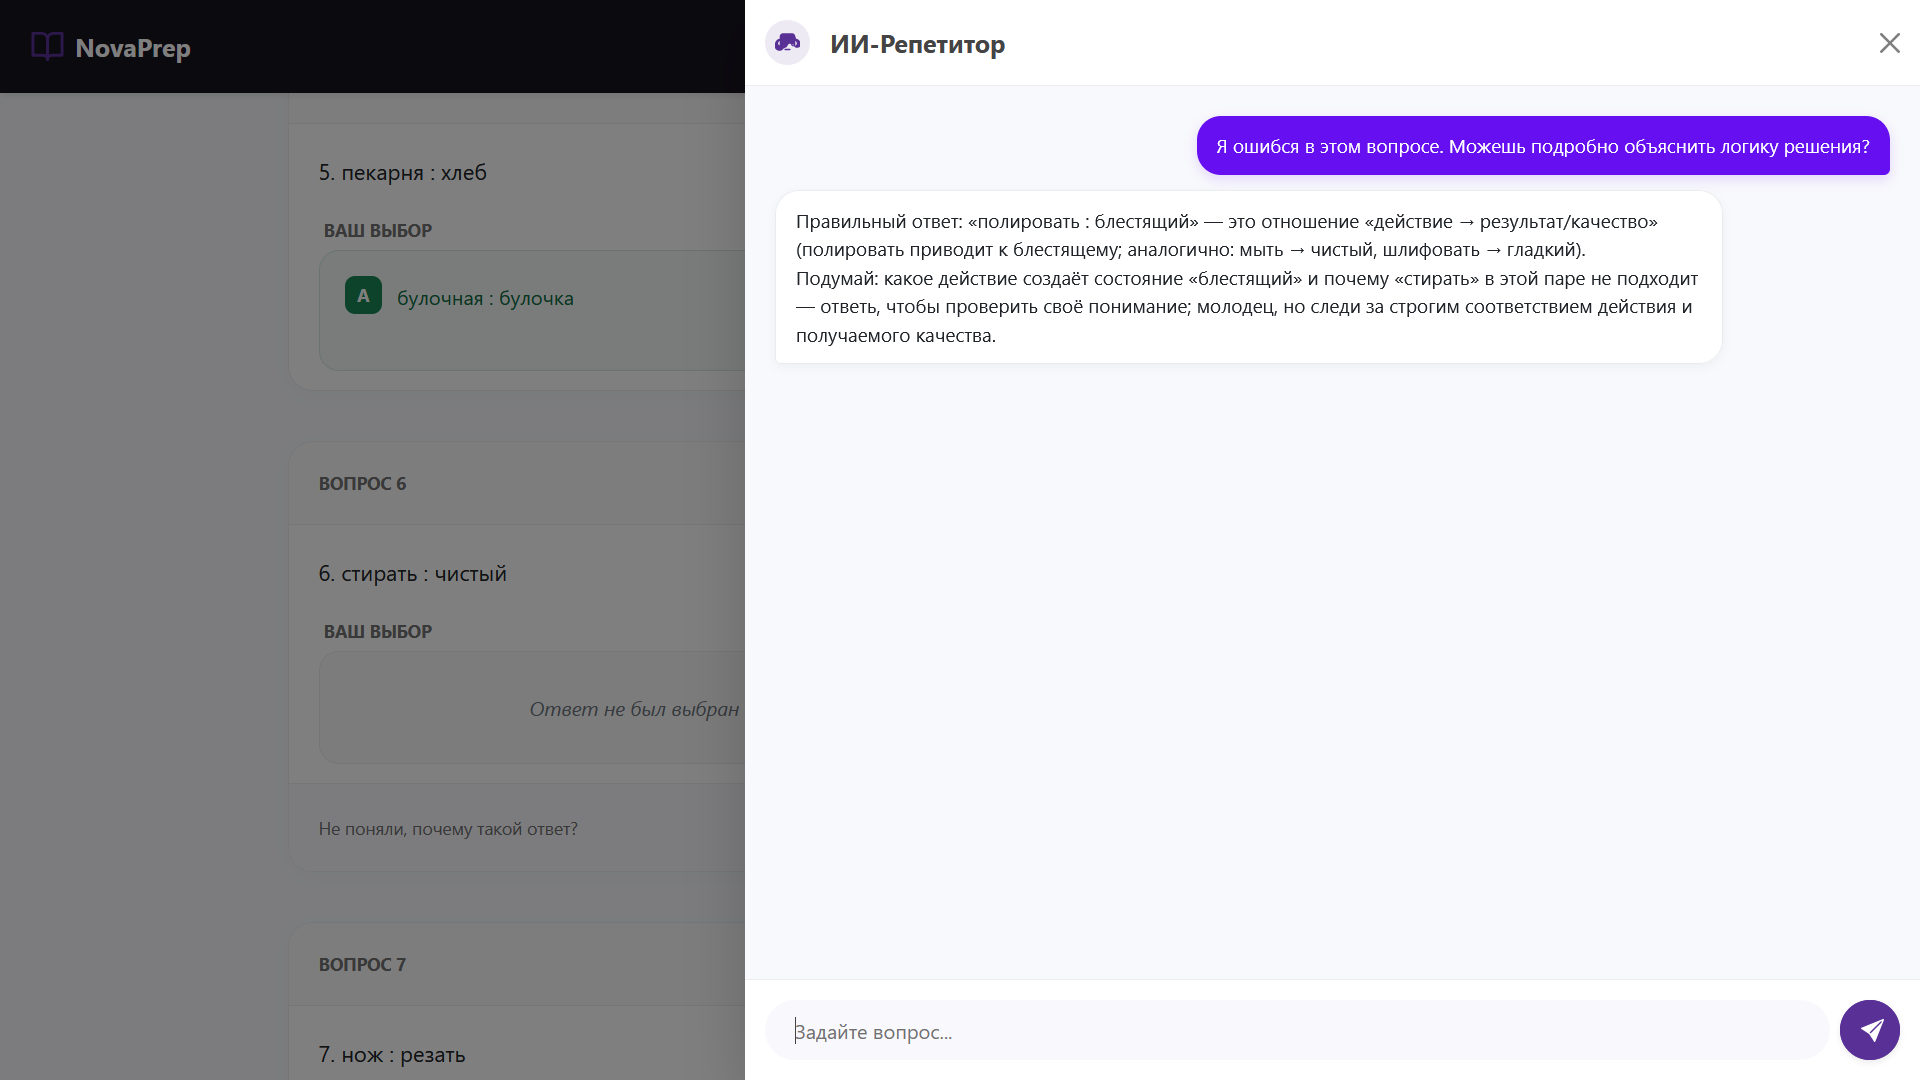Select the answer 'булочная : булочка'
This screenshot has width=1920, height=1080.
pos(485,297)
